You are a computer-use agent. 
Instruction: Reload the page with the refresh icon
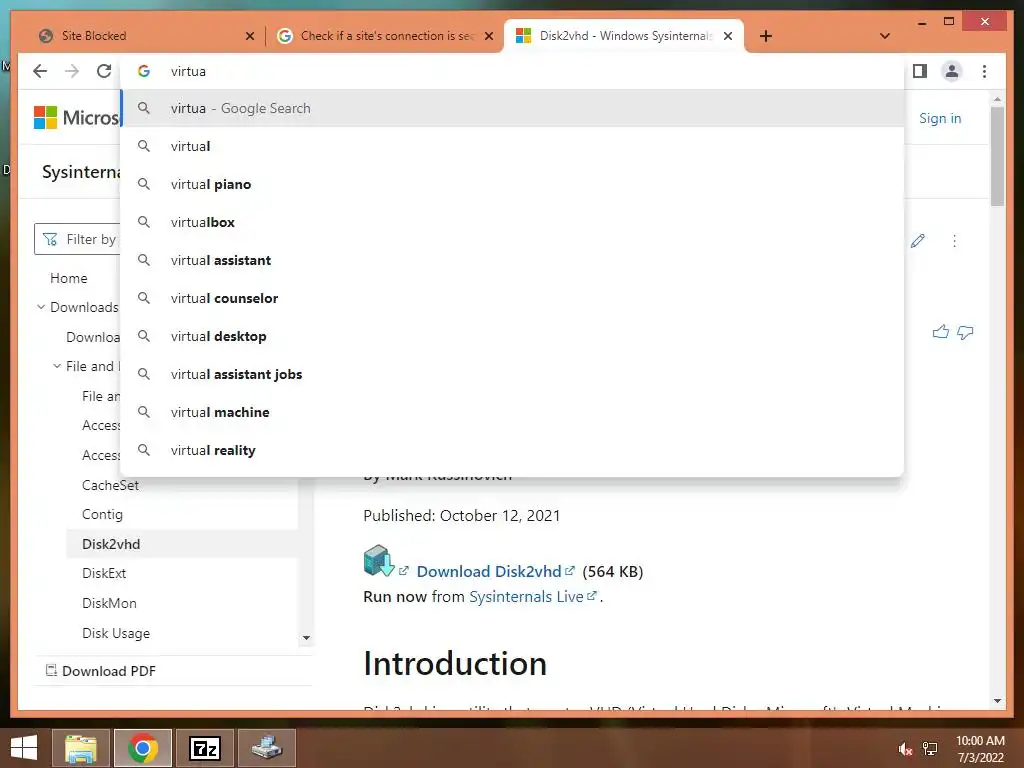click(x=104, y=71)
